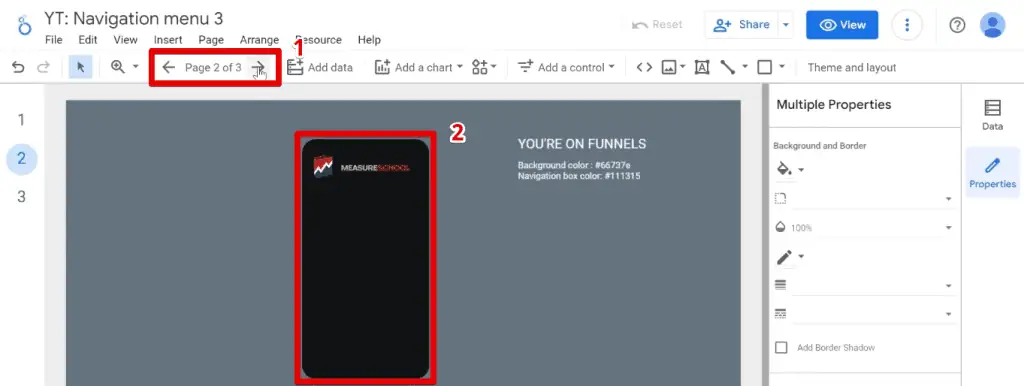
Task: Open the Arrange menu
Action: click(259, 40)
